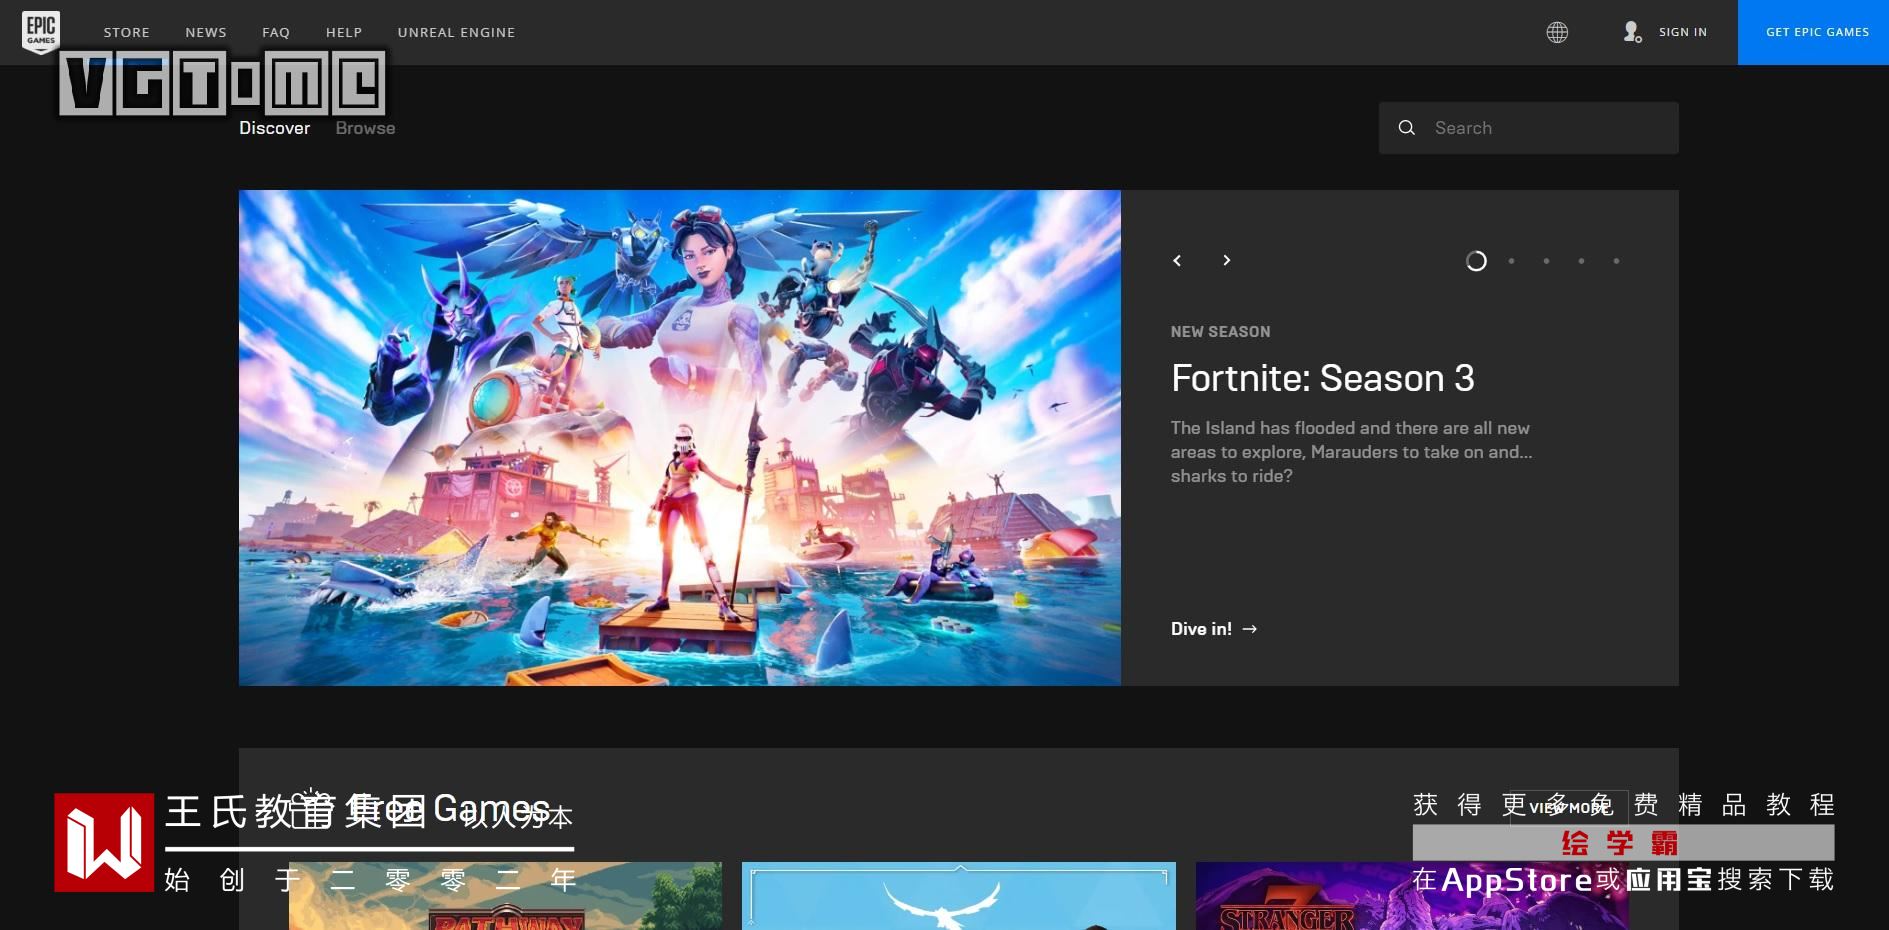Go to the UNREAL ENGINE page
Image resolution: width=1889 pixels, height=930 pixels.
(x=457, y=32)
